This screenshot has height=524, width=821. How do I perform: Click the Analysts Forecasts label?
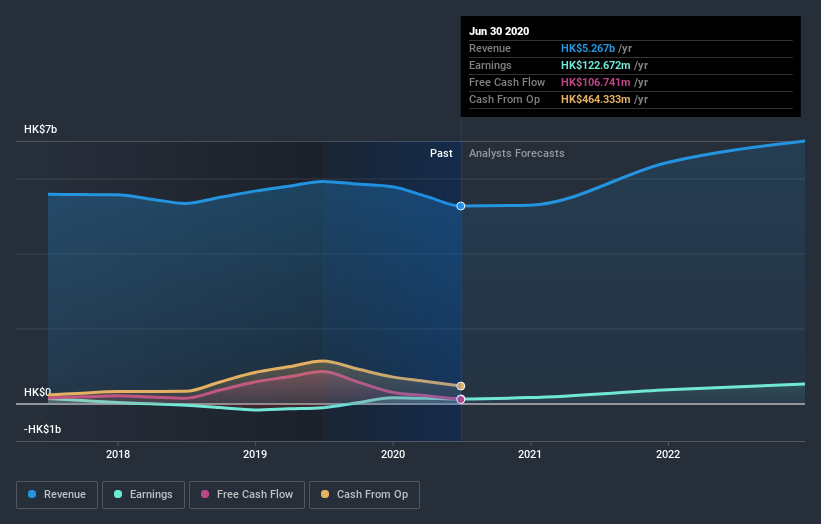[x=517, y=153]
